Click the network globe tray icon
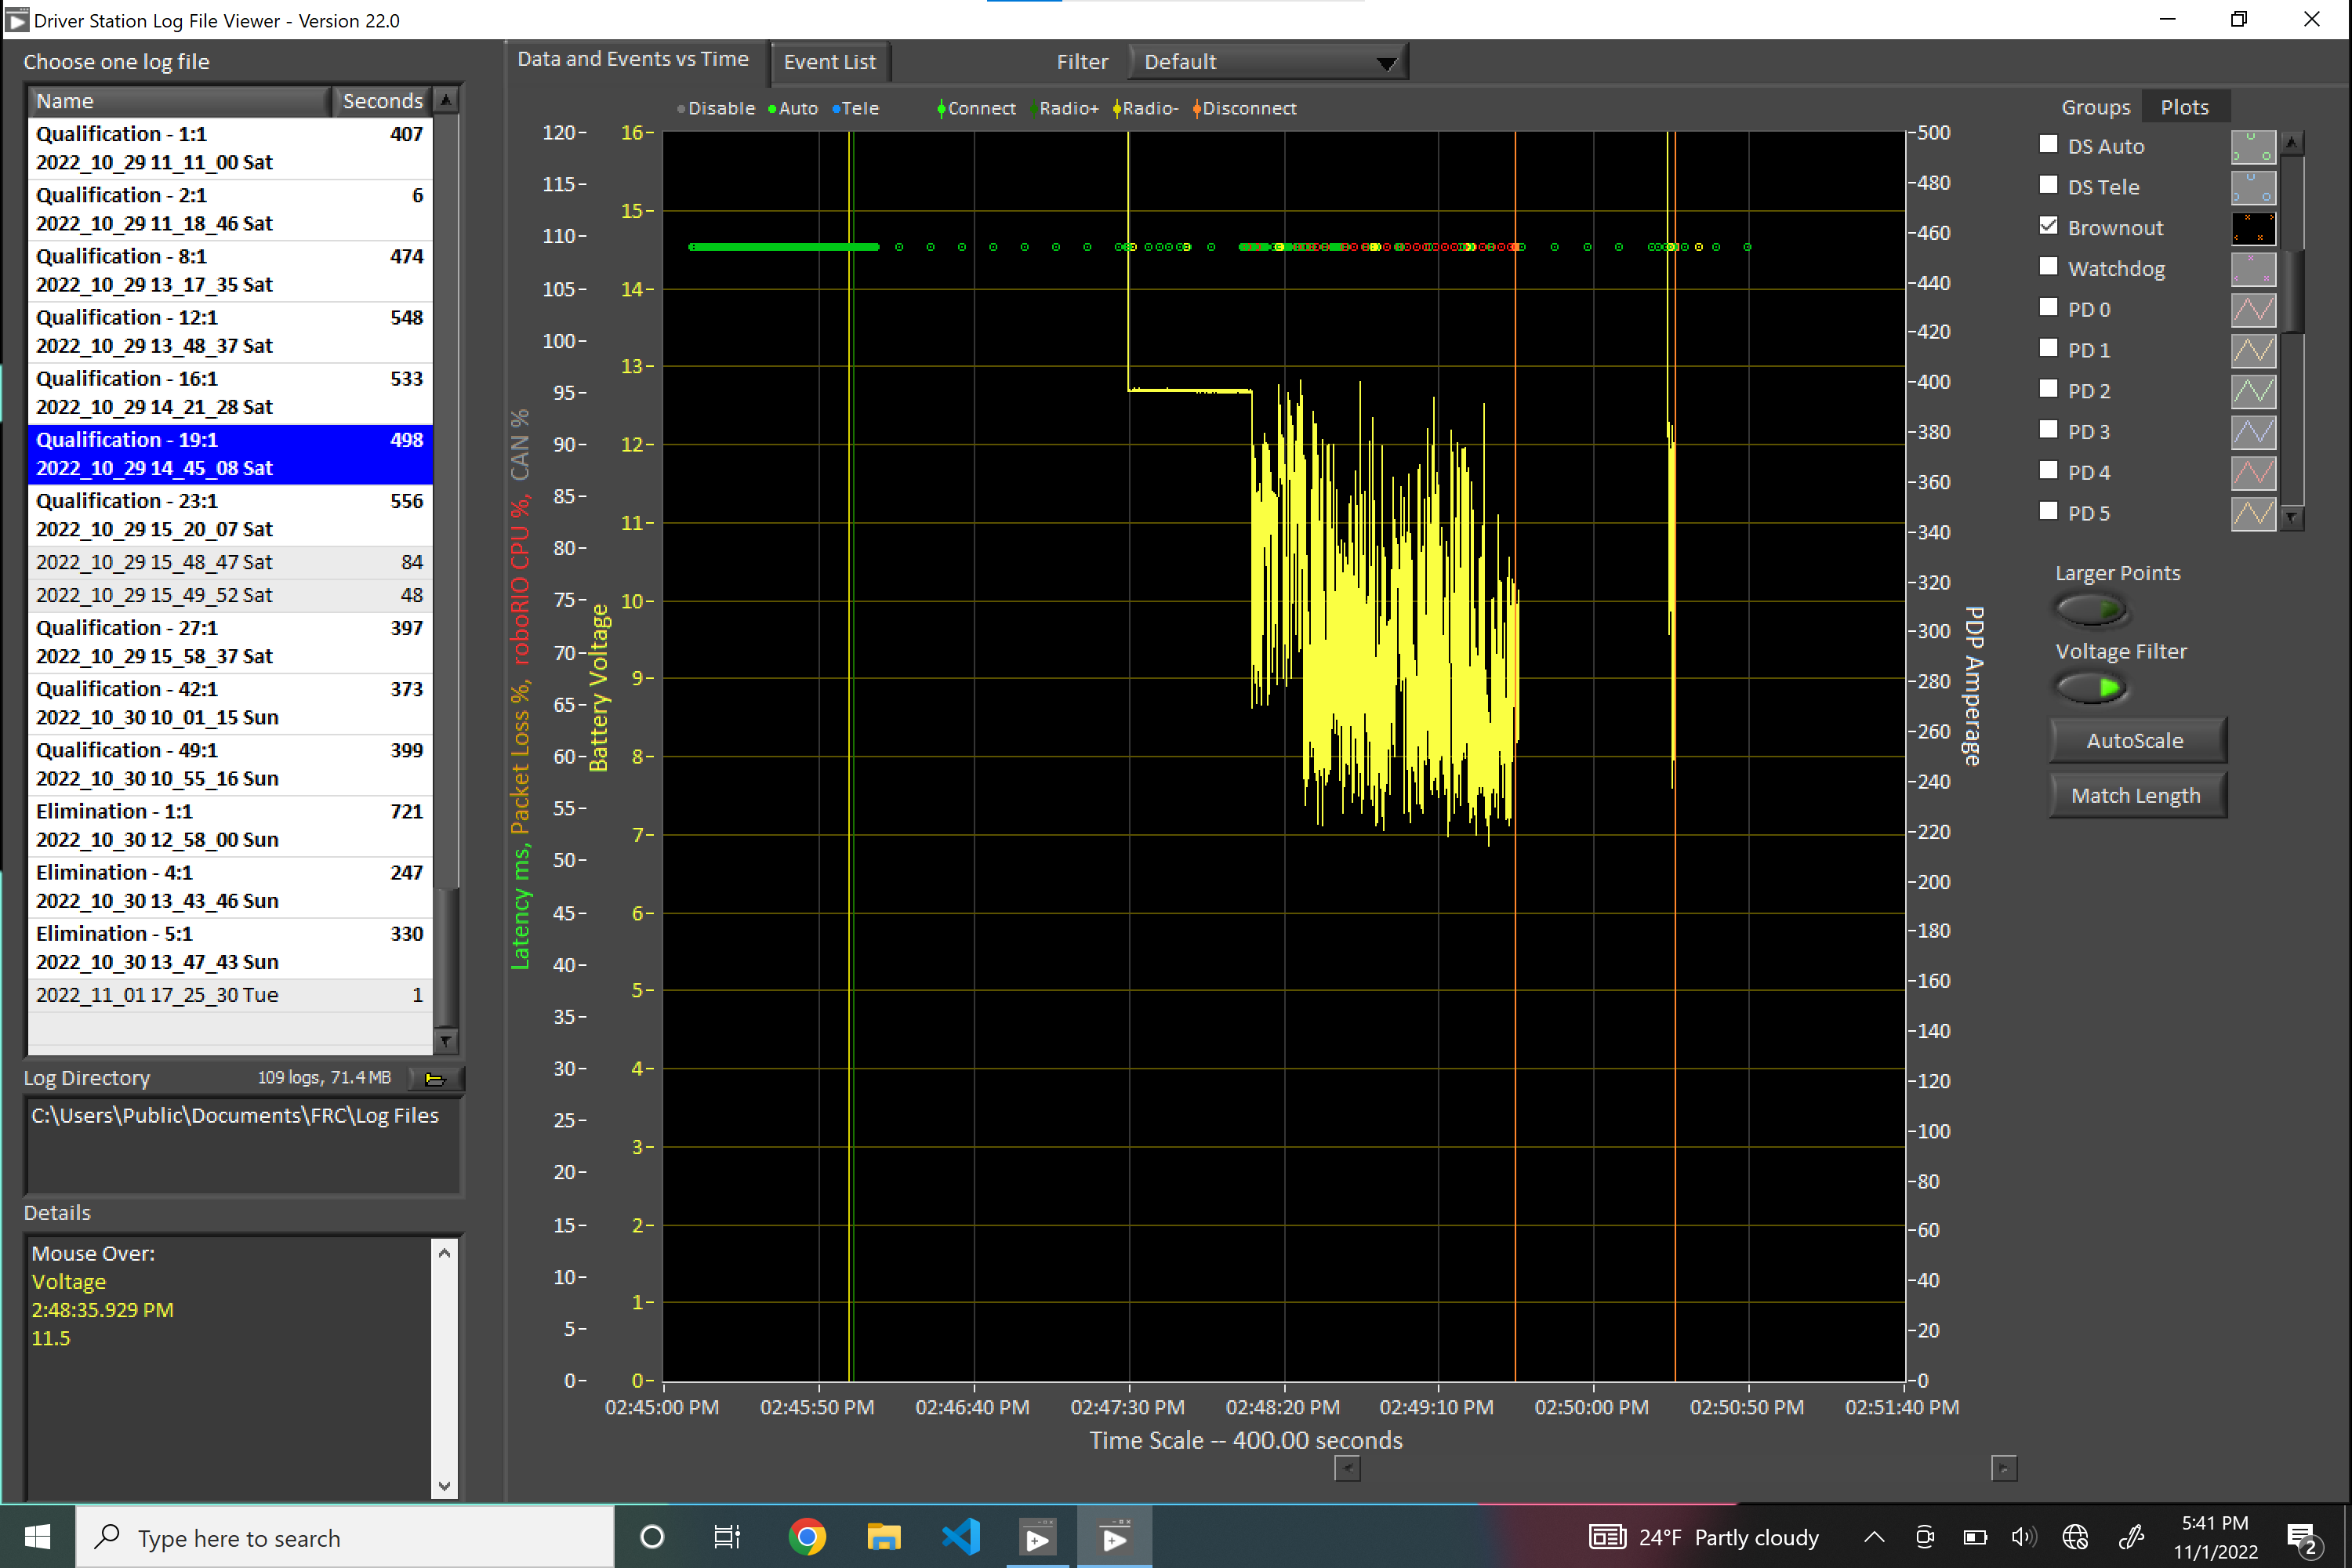 point(2076,1538)
